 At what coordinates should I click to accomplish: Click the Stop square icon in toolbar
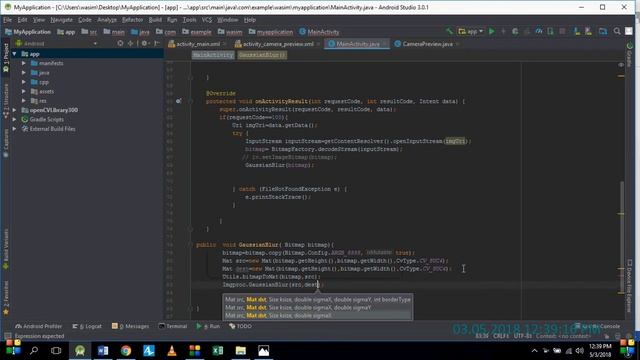(x=562, y=31)
